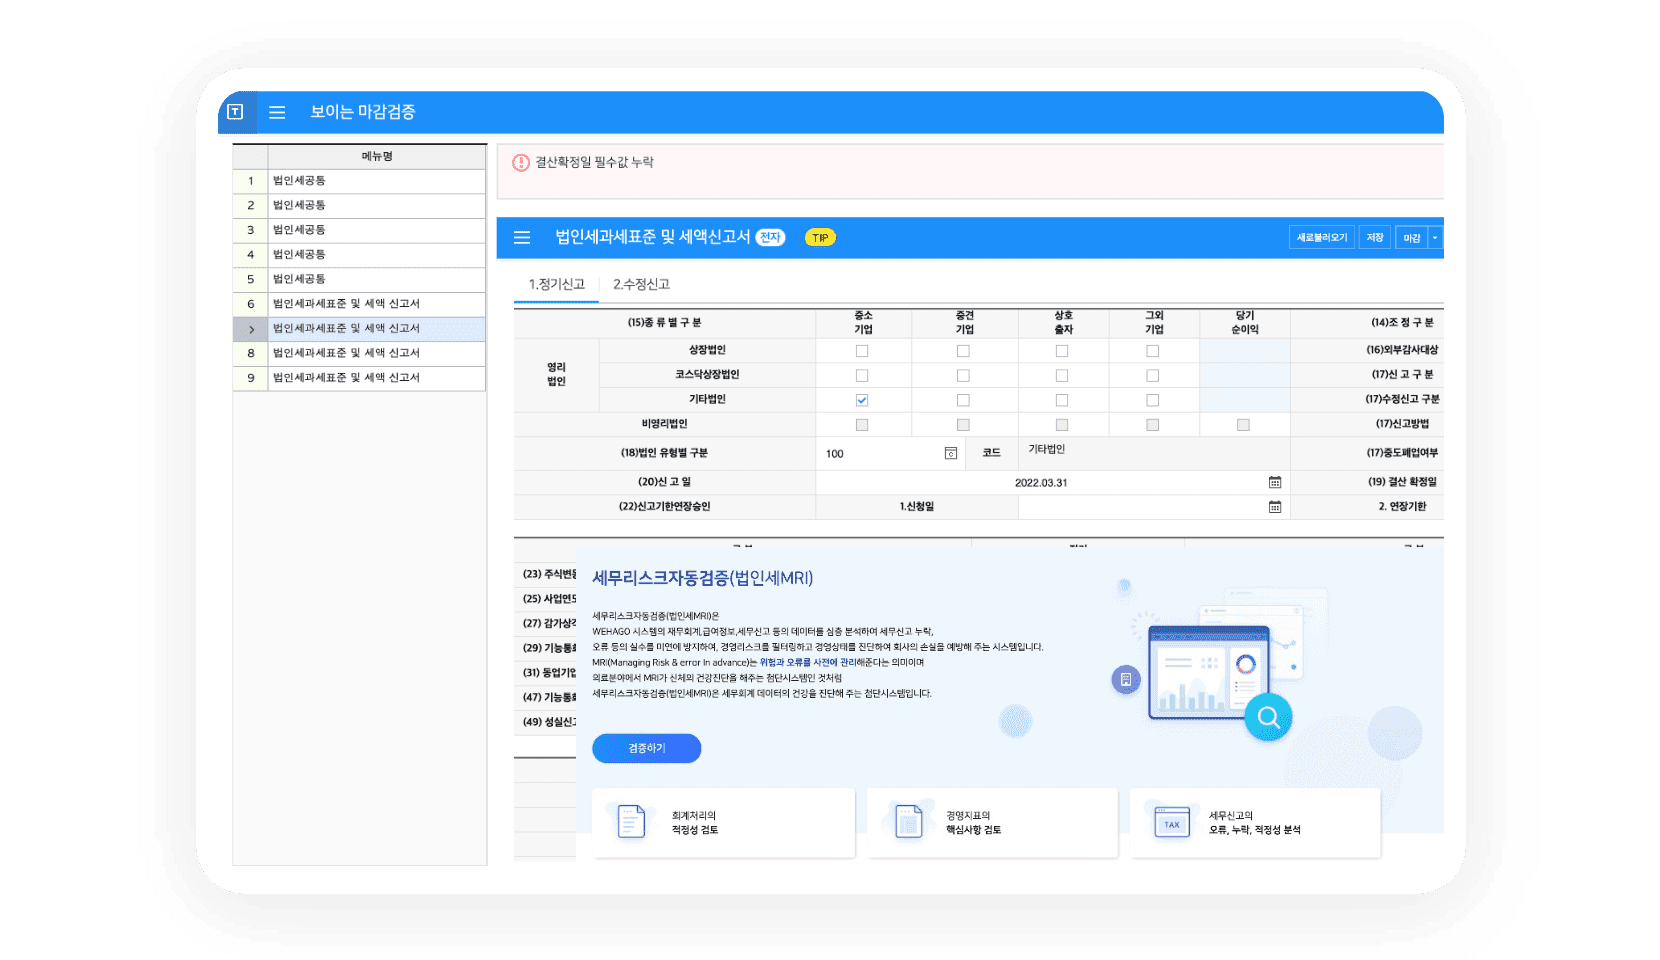The height and width of the screenshot is (960, 1660).
Task: Click the T logo icon in the top bar
Action: pyautogui.click(x=235, y=112)
